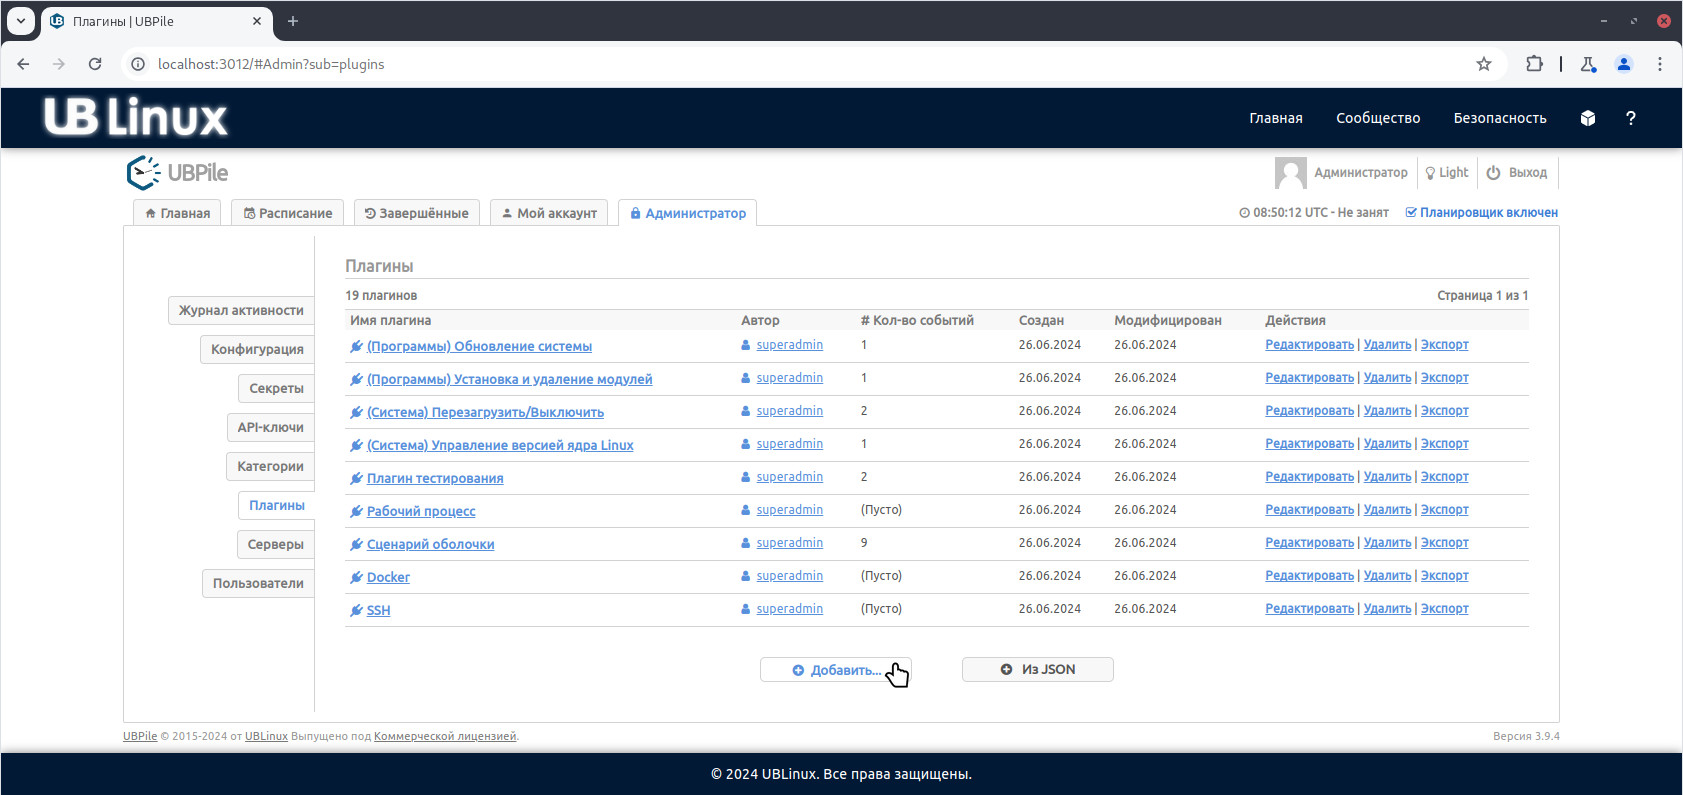Open the Главная tab
The image size is (1683, 795).
click(177, 213)
